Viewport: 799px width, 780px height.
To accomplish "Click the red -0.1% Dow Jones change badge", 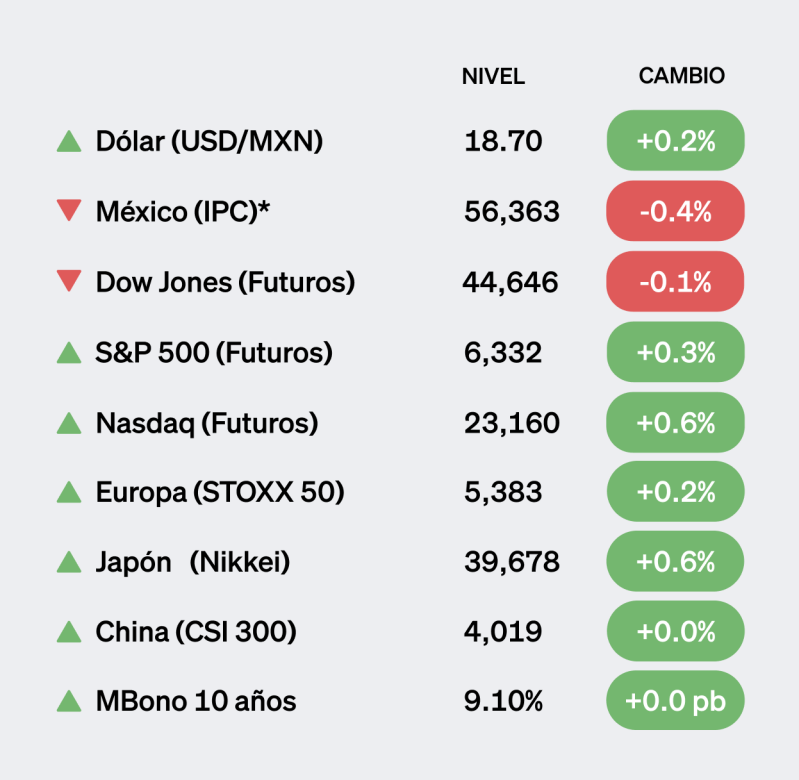I will click(676, 282).
